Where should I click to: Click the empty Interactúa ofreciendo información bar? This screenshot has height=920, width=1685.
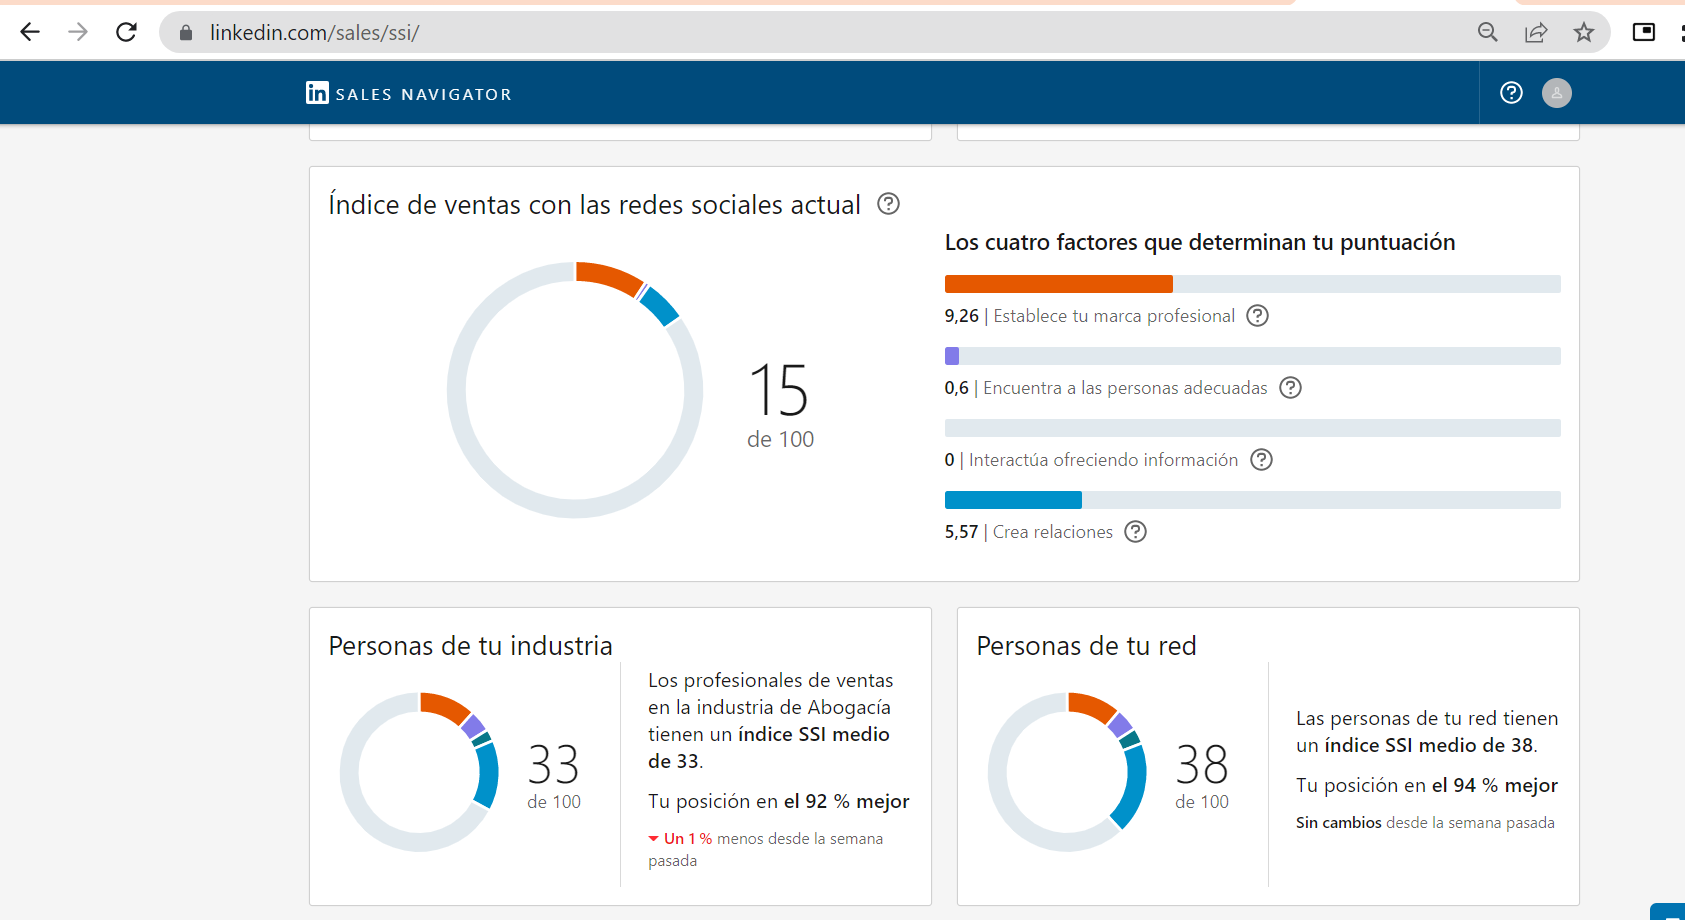[1253, 428]
